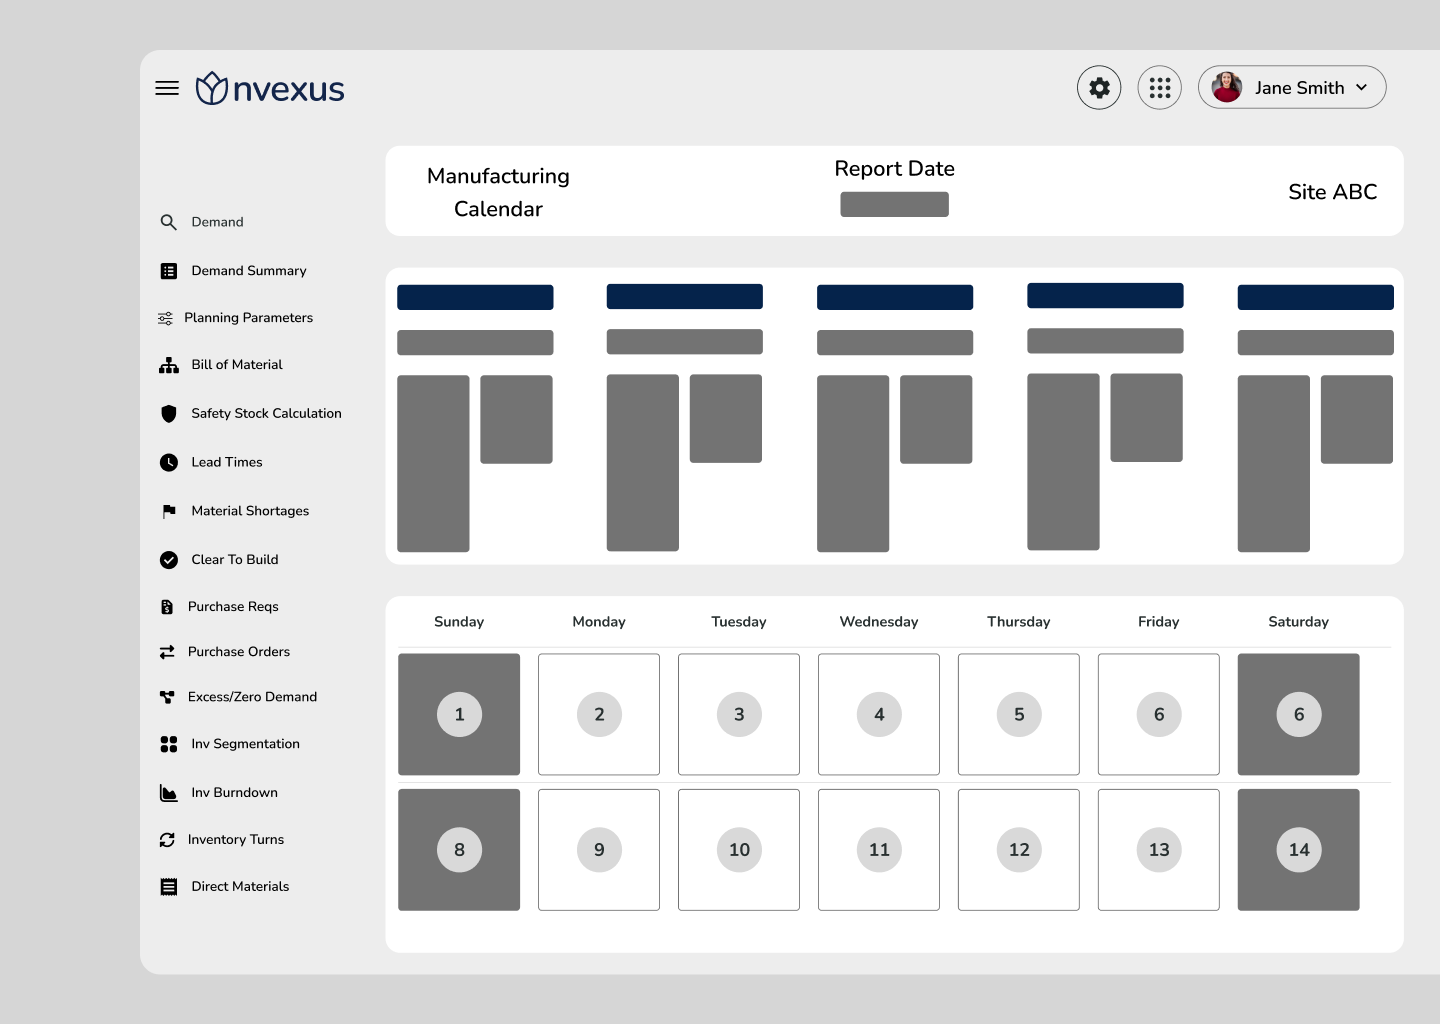Click the Demand Summary list icon
The height and width of the screenshot is (1024, 1440).
click(x=169, y=271)
